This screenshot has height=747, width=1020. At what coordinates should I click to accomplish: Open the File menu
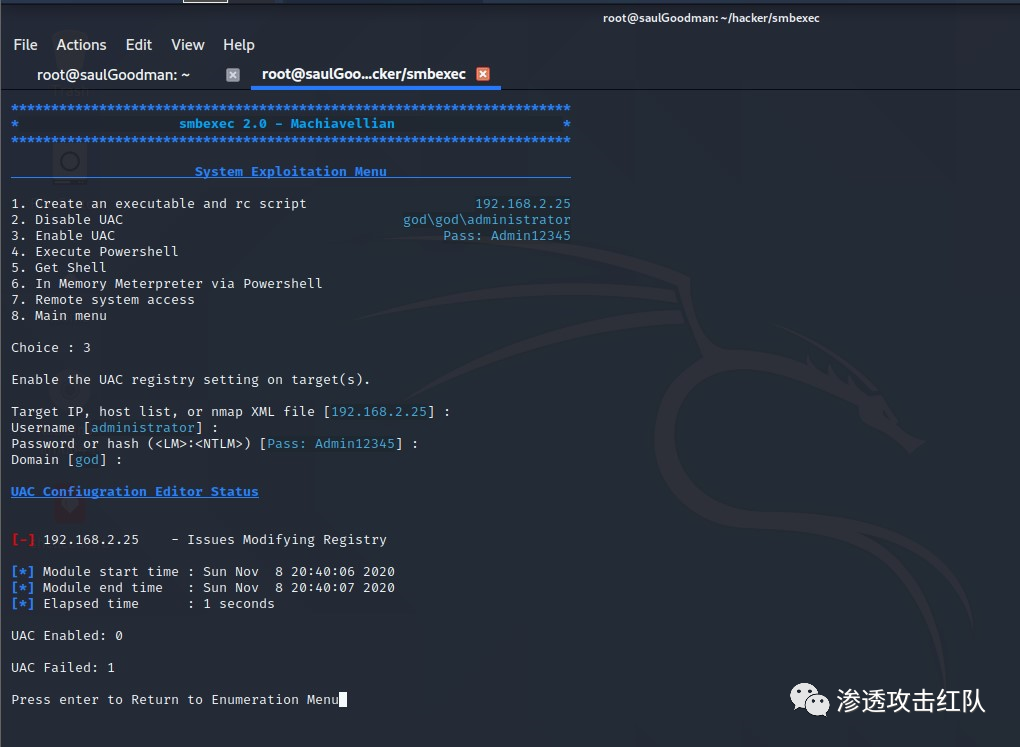pos(25,45)
